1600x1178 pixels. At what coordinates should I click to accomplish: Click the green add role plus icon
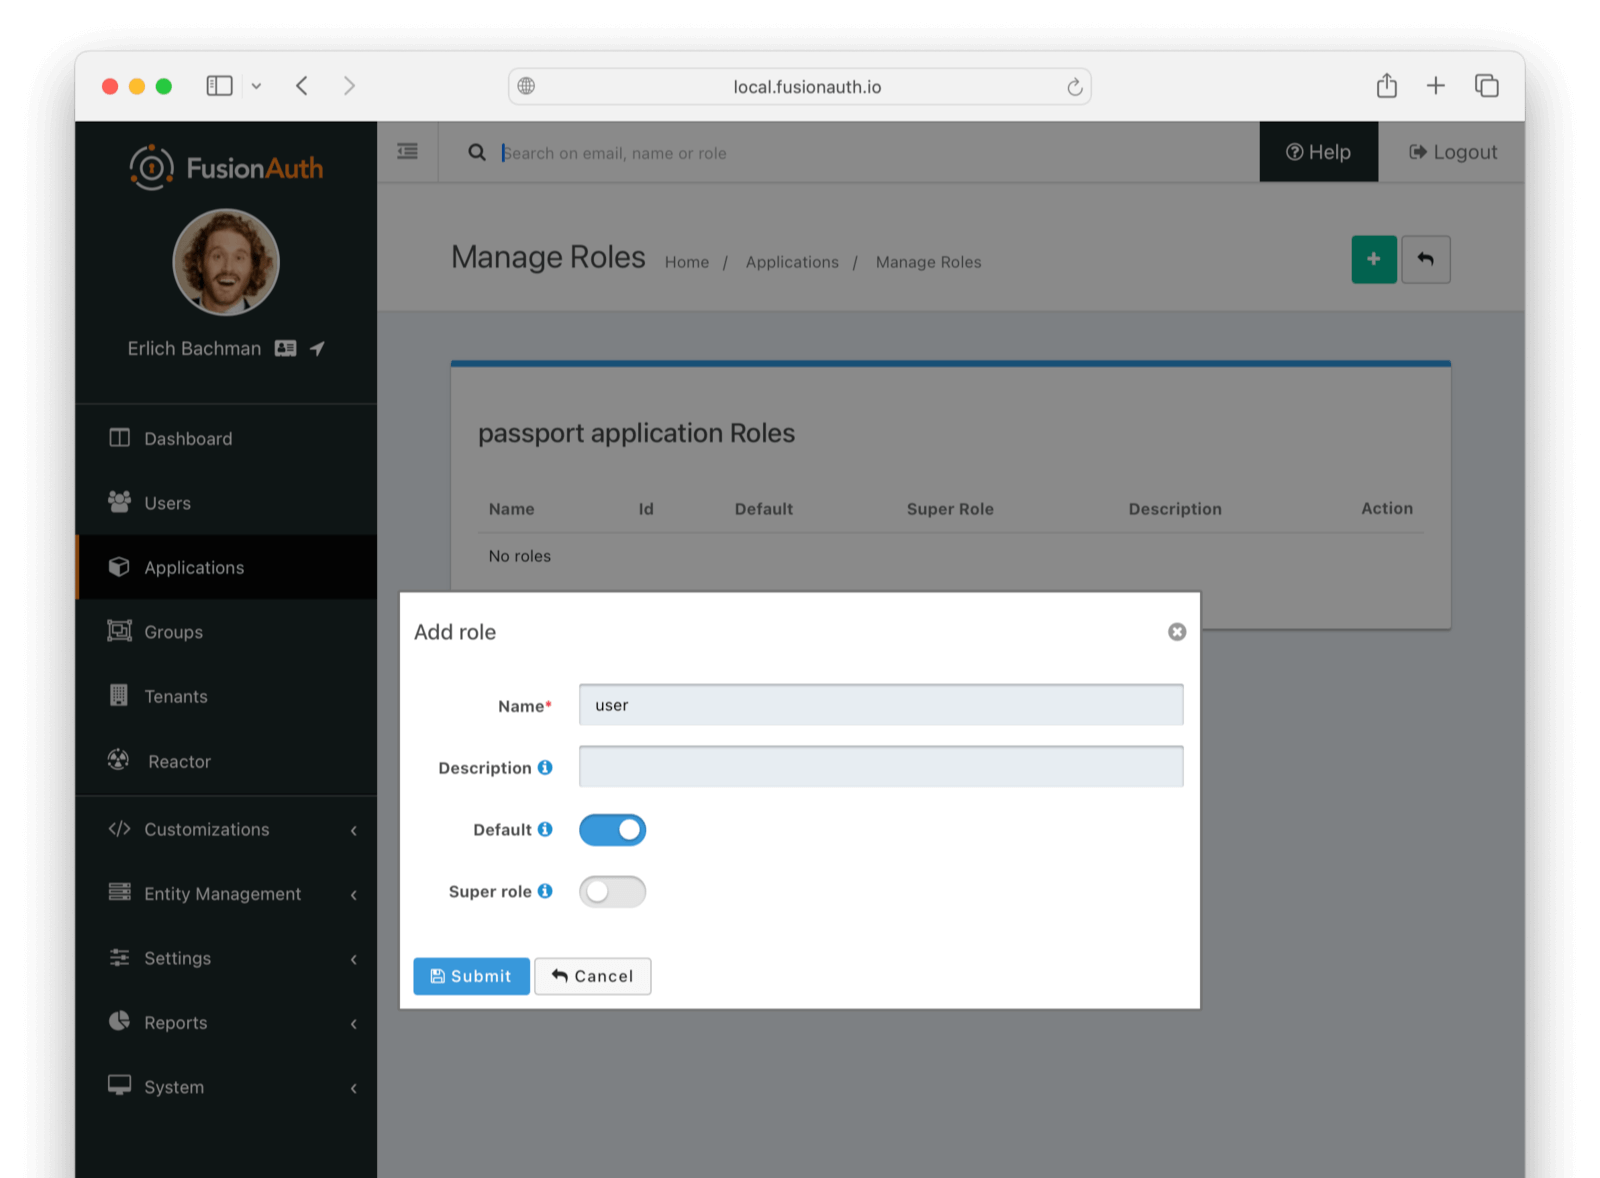click(x=1373, y=260)
